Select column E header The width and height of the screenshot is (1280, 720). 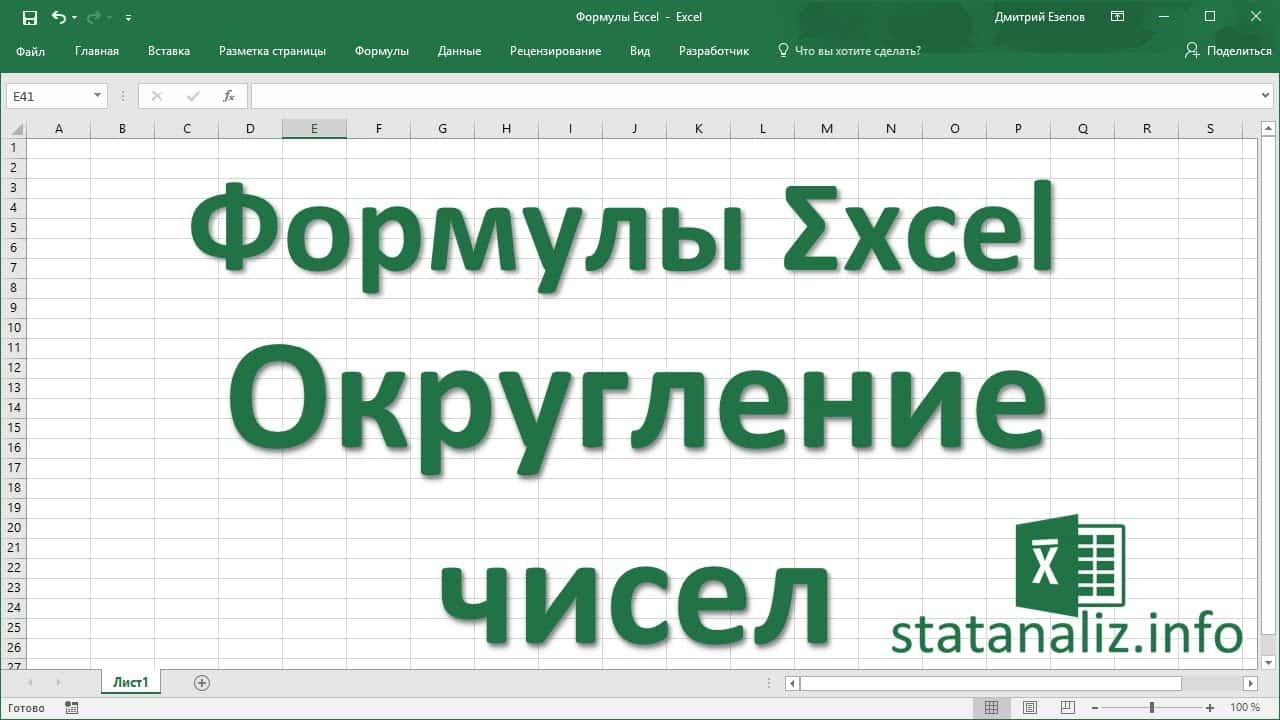pos(314,128)
